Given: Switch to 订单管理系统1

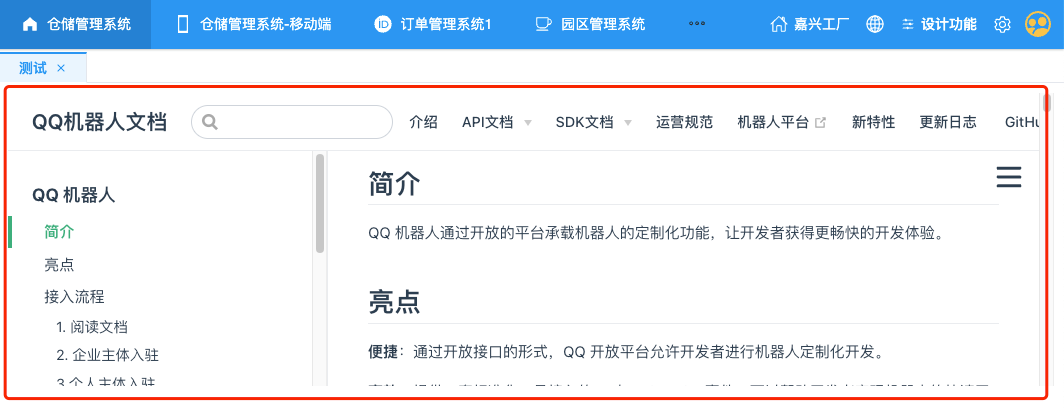Looking at the screenshot, I should [x=433, y=25].
